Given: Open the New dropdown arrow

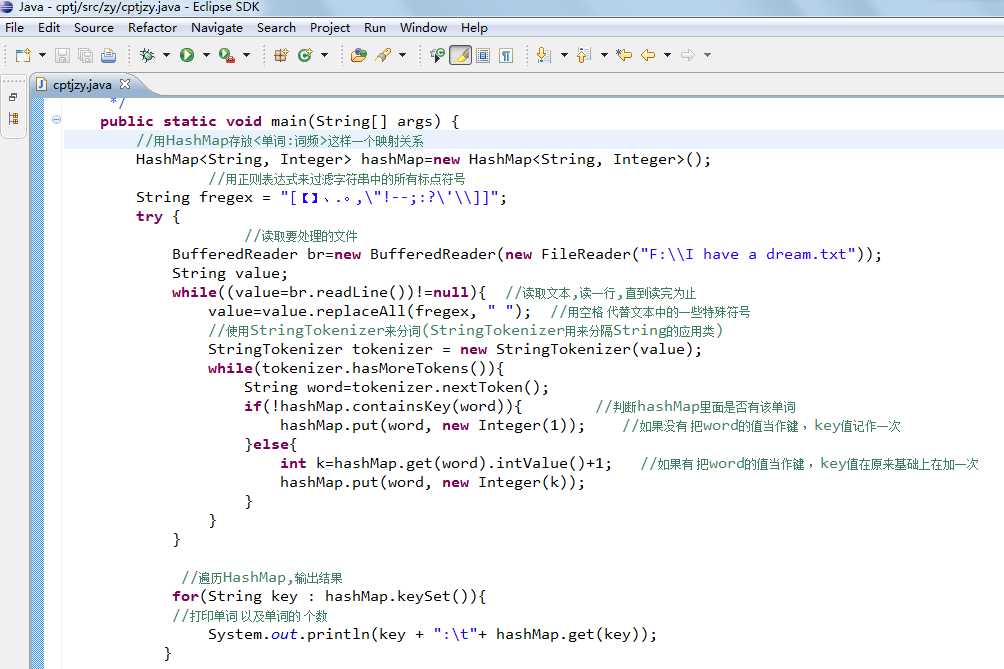Looking at the screenshot, I should tap(42, 56).
